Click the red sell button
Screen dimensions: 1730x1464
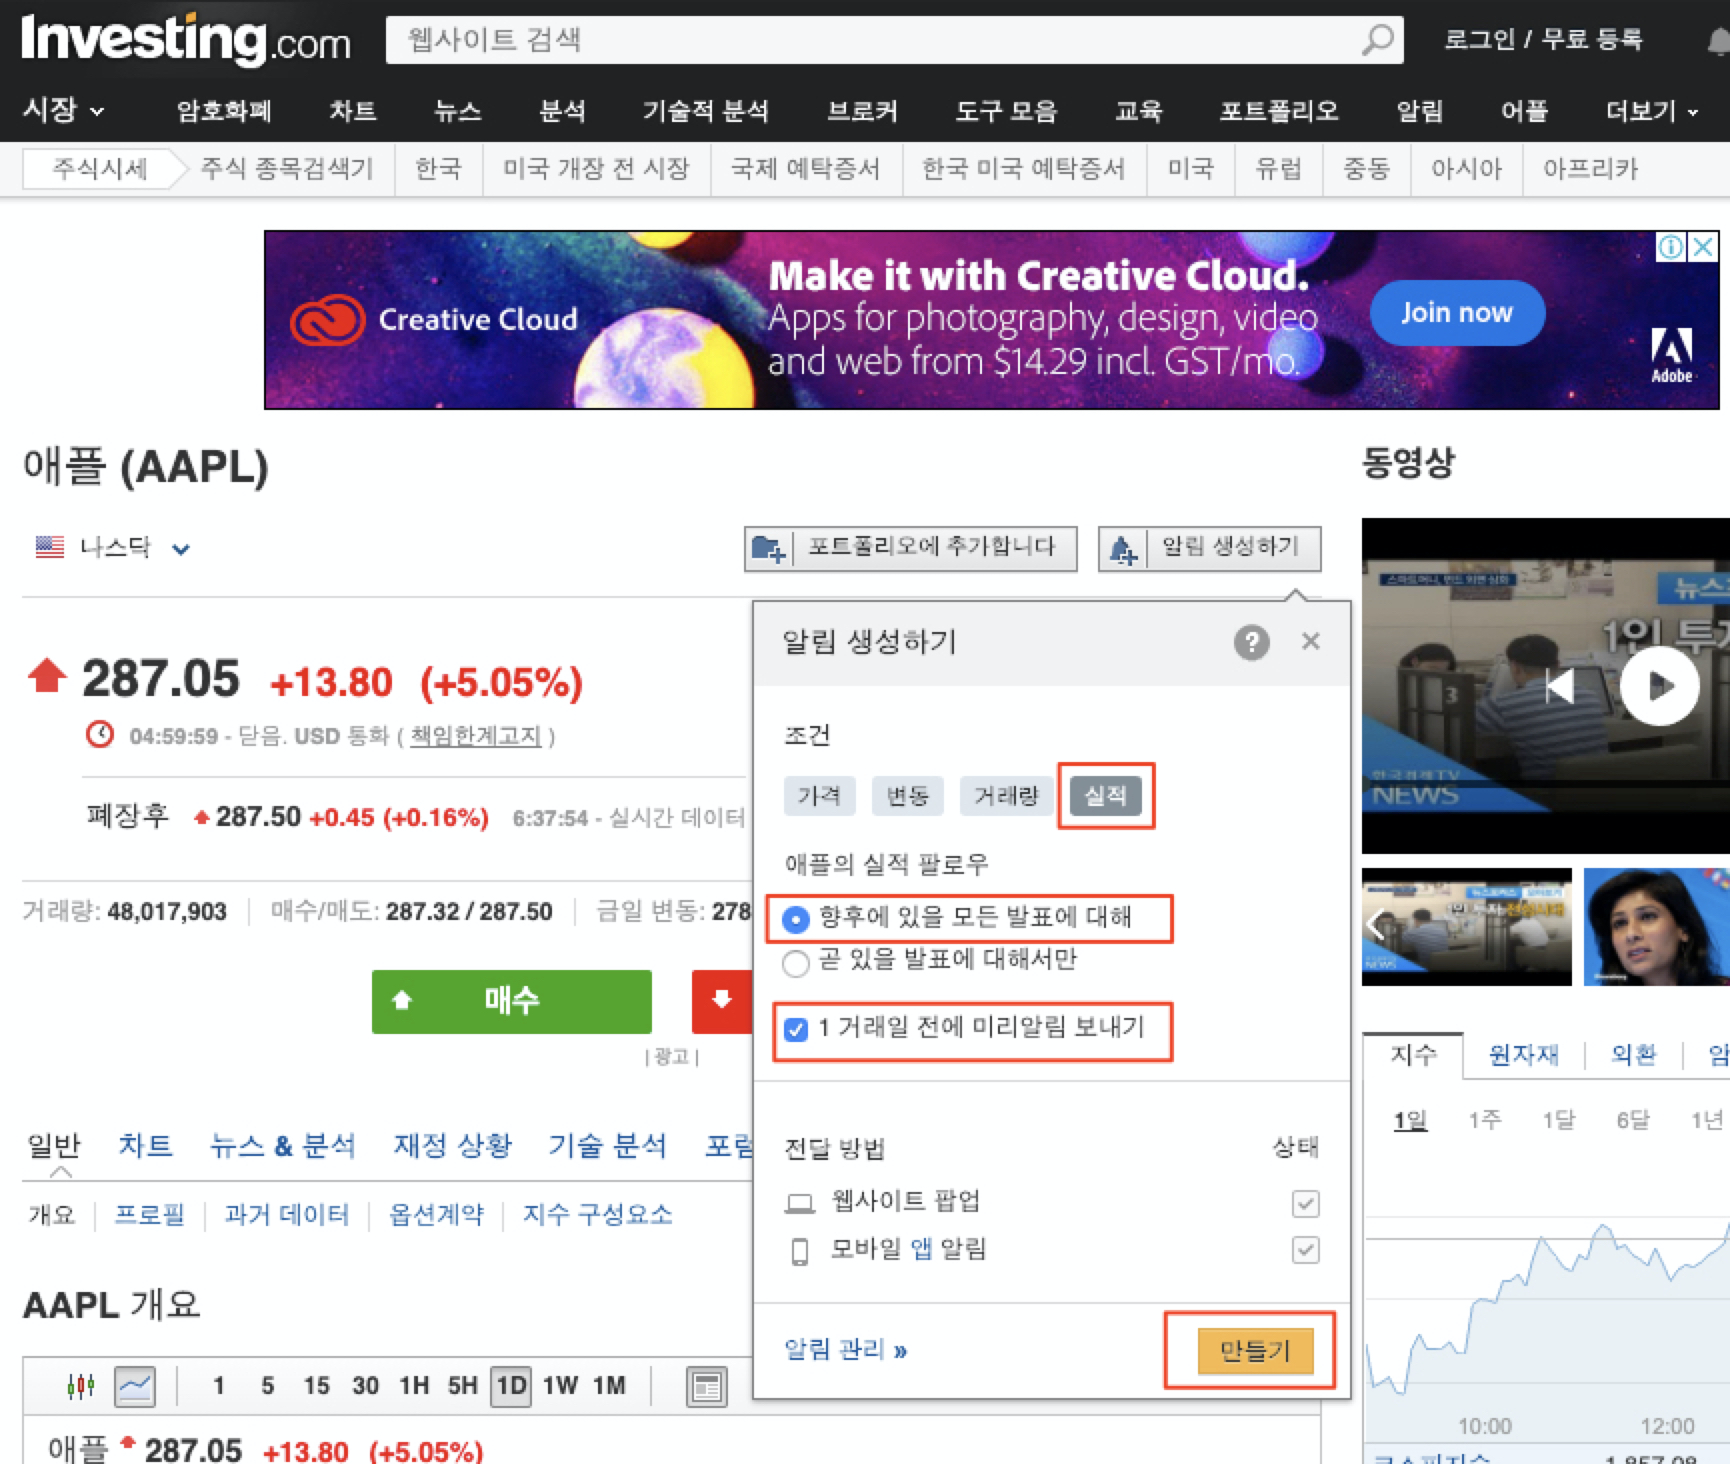722,1001
